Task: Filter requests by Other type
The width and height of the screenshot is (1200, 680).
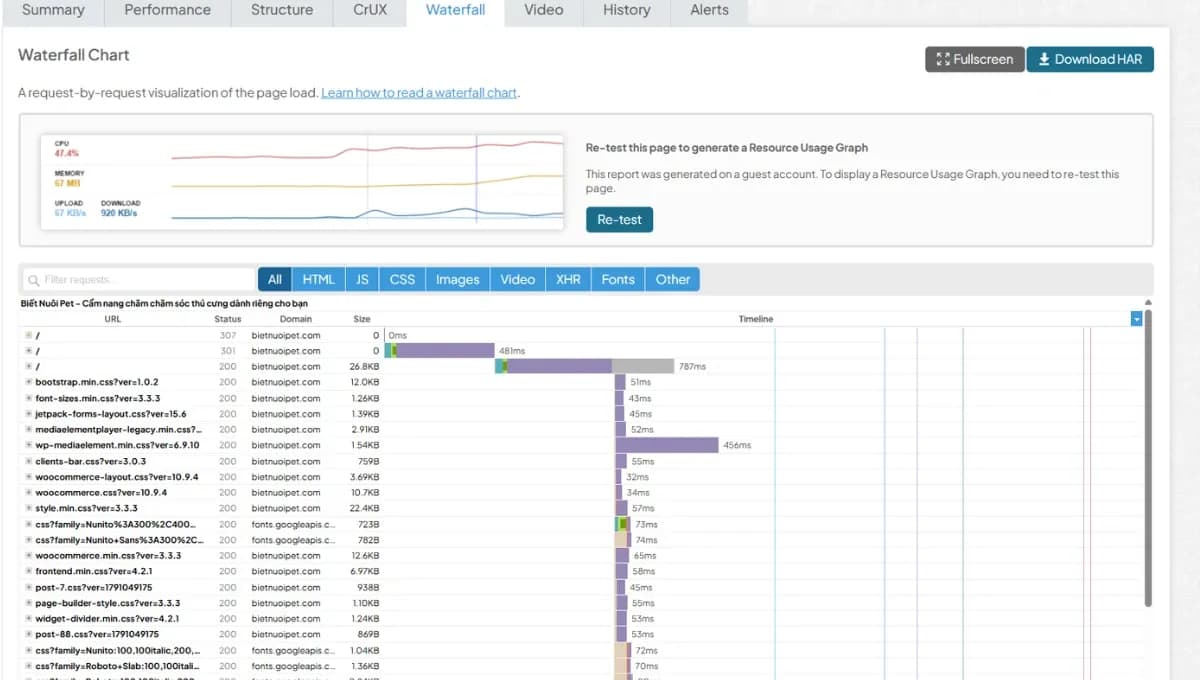Action: pyautogui.click(x=673, y=280)
